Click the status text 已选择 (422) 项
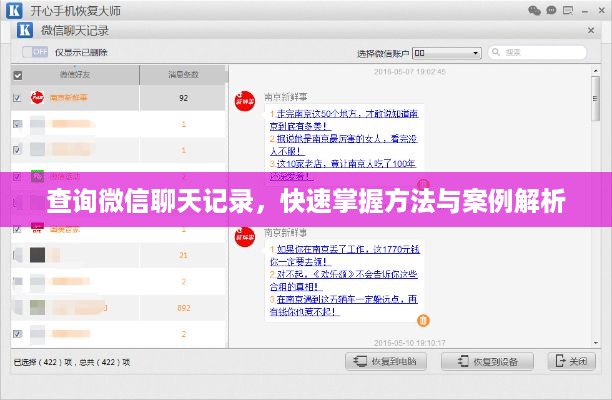This screenshot has width=612, height=400. point(43,362)
